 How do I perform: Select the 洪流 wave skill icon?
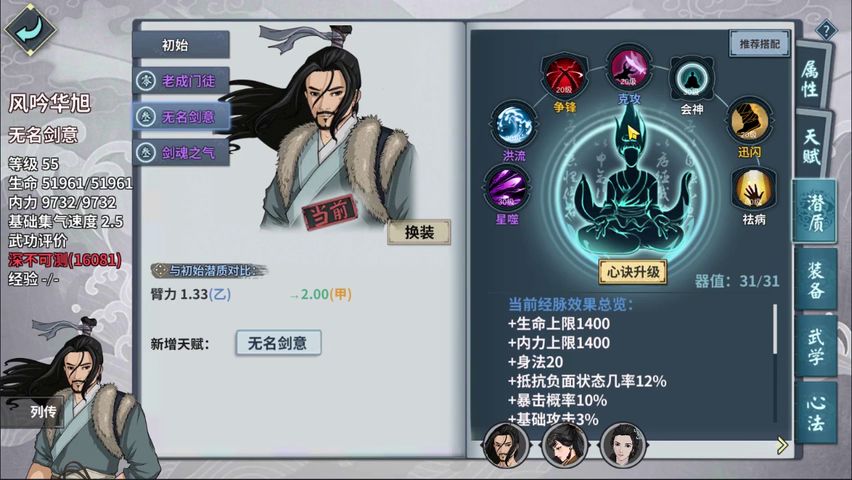(513, 123)
